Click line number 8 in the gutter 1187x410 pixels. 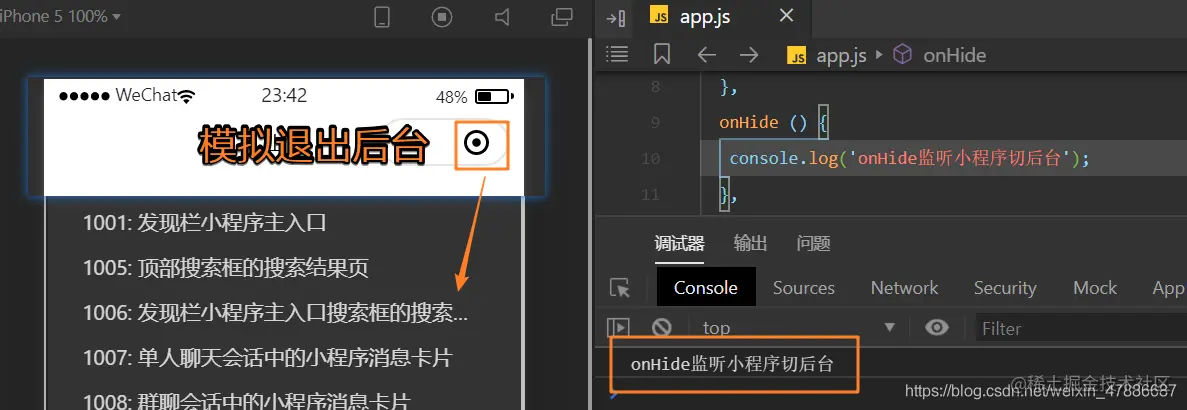tap(655, 87)
